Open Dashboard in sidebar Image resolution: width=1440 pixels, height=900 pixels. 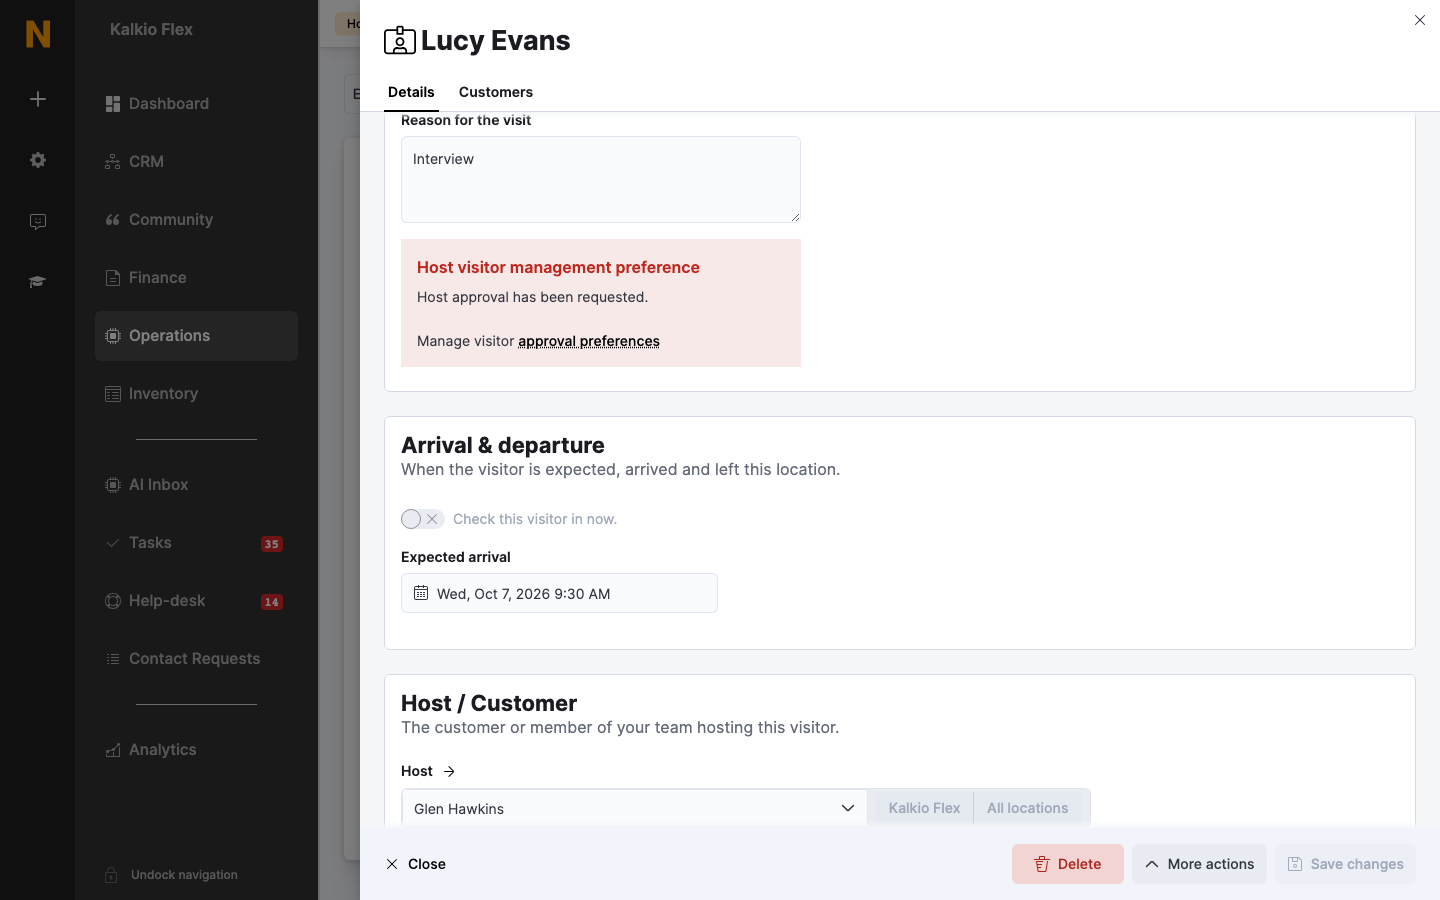click(x=196, y=104)
